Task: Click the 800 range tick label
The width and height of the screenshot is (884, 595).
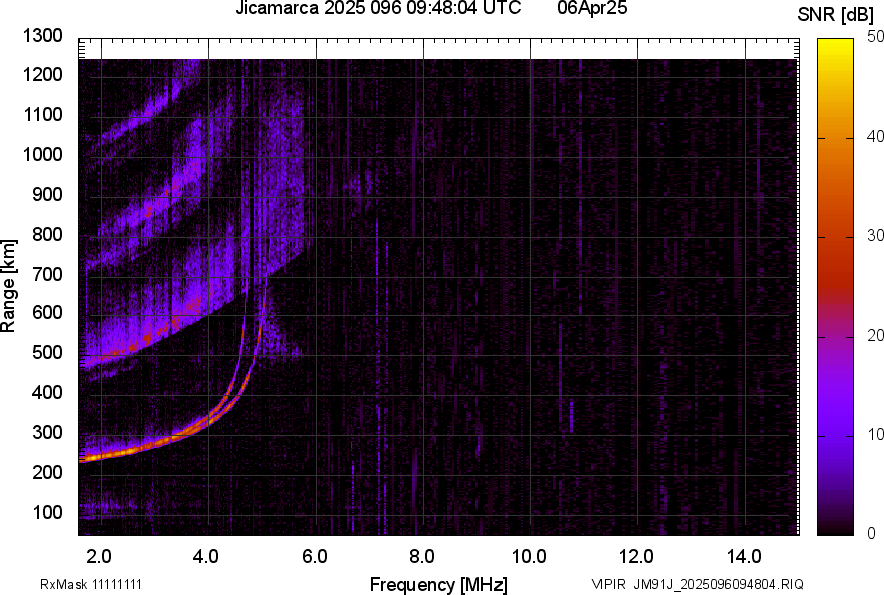Action: pos(47,234)
